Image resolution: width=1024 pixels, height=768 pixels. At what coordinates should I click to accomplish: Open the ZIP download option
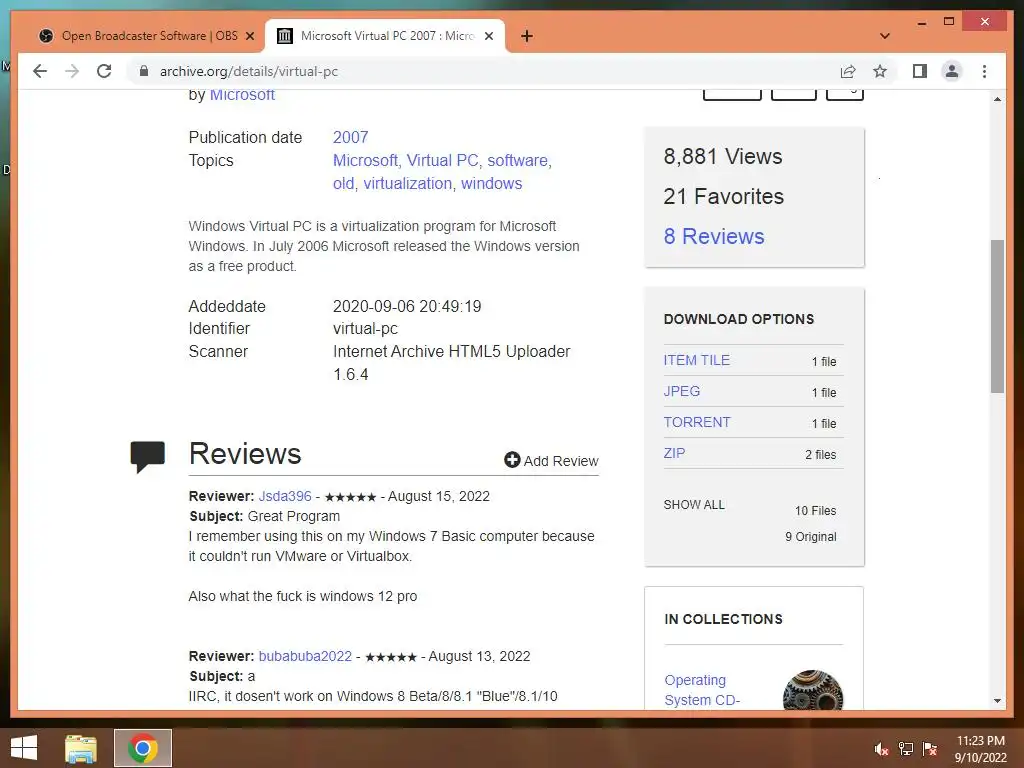[x=674, y=453]
